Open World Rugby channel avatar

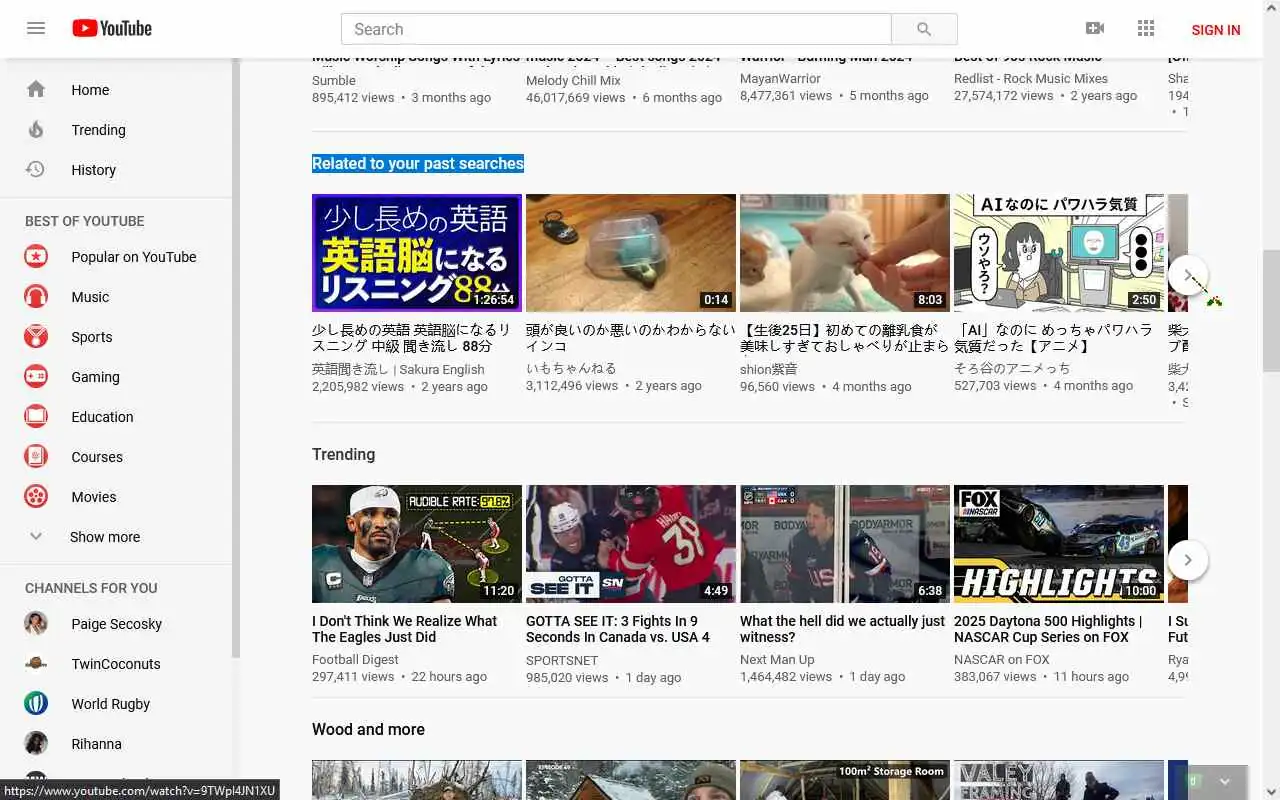click(36, 704)
